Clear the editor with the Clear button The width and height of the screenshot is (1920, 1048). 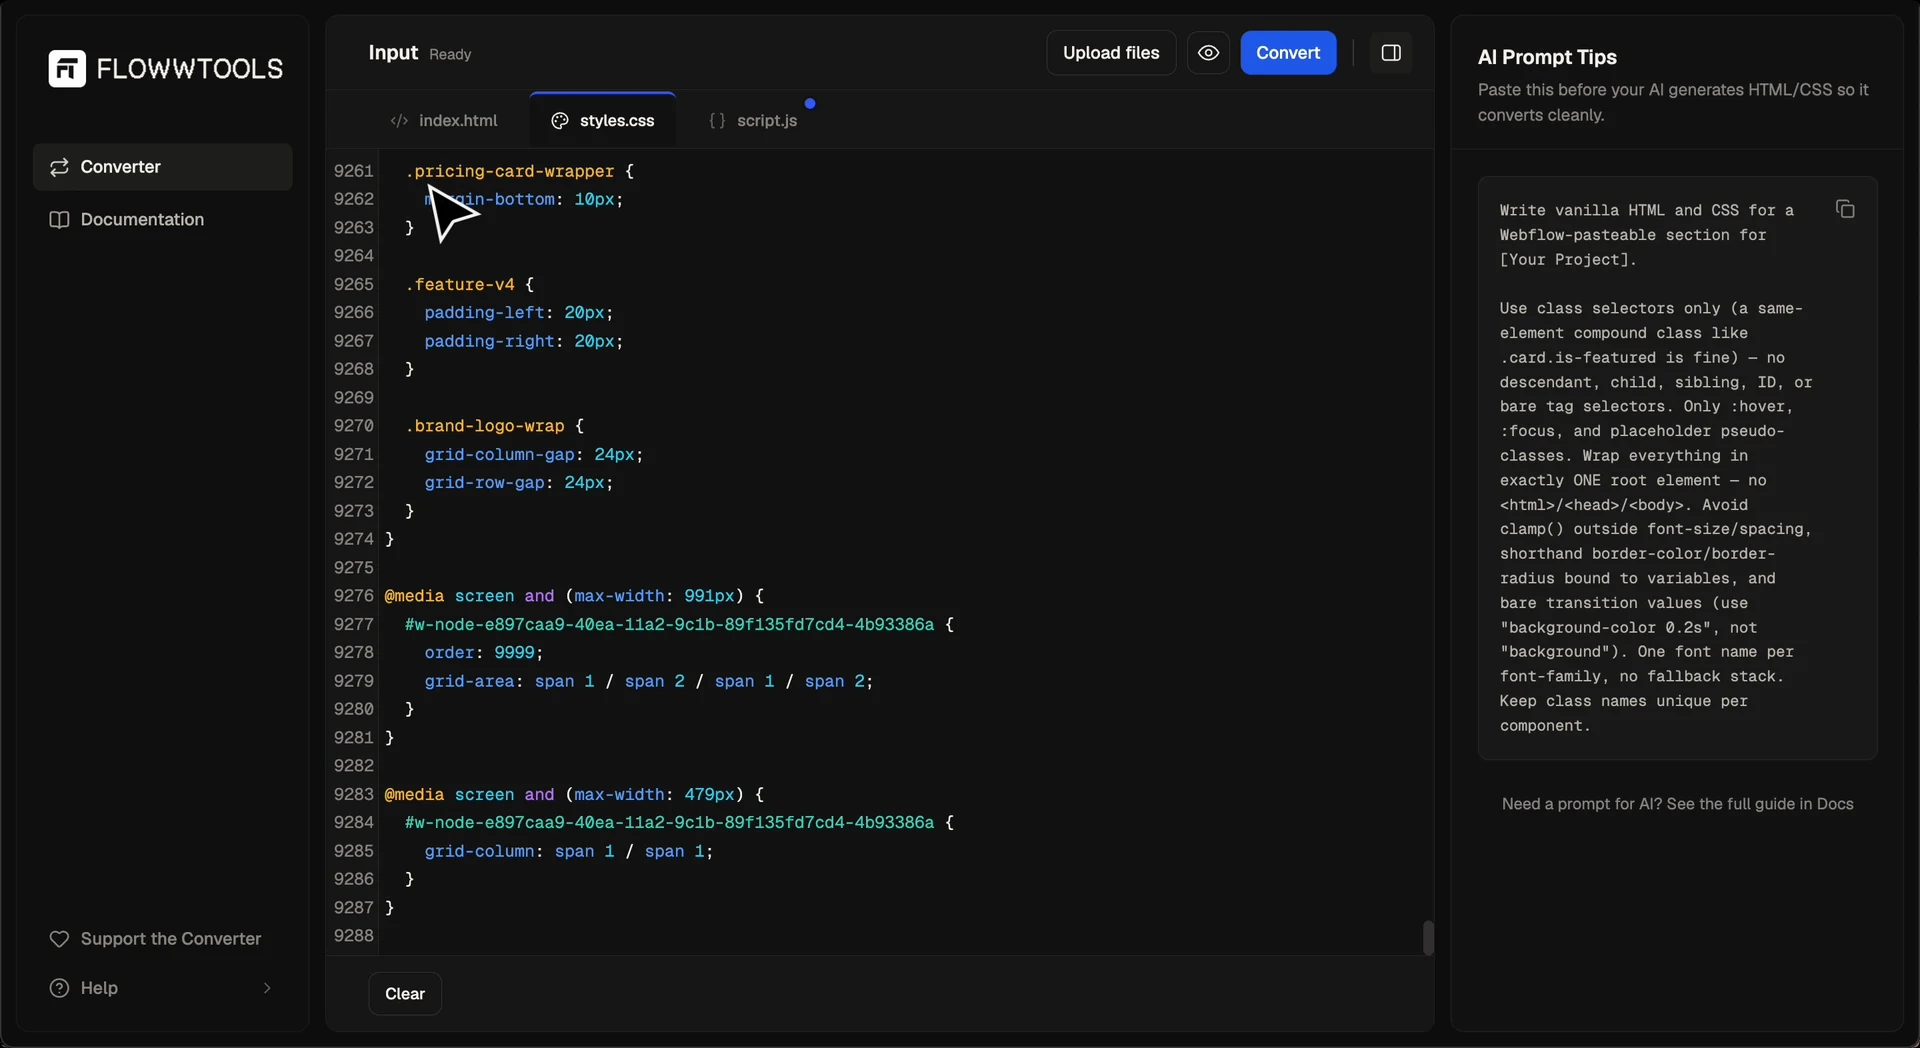(x=405, y=994)
